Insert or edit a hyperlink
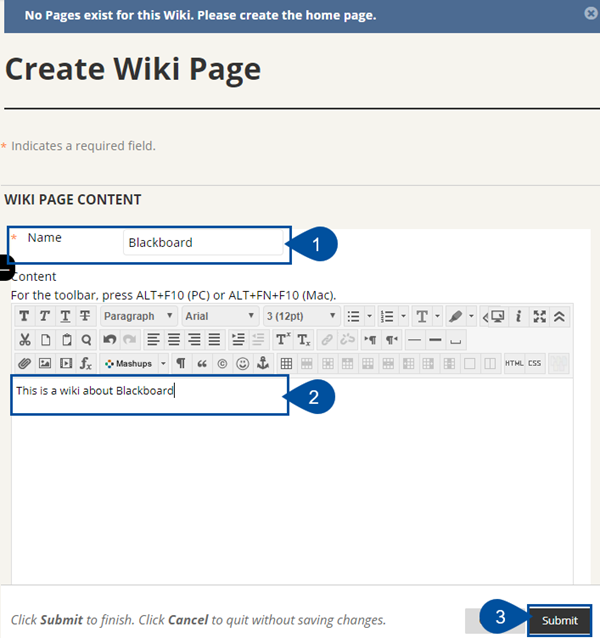This screenshot has height=638, width=600. (327, 339)
